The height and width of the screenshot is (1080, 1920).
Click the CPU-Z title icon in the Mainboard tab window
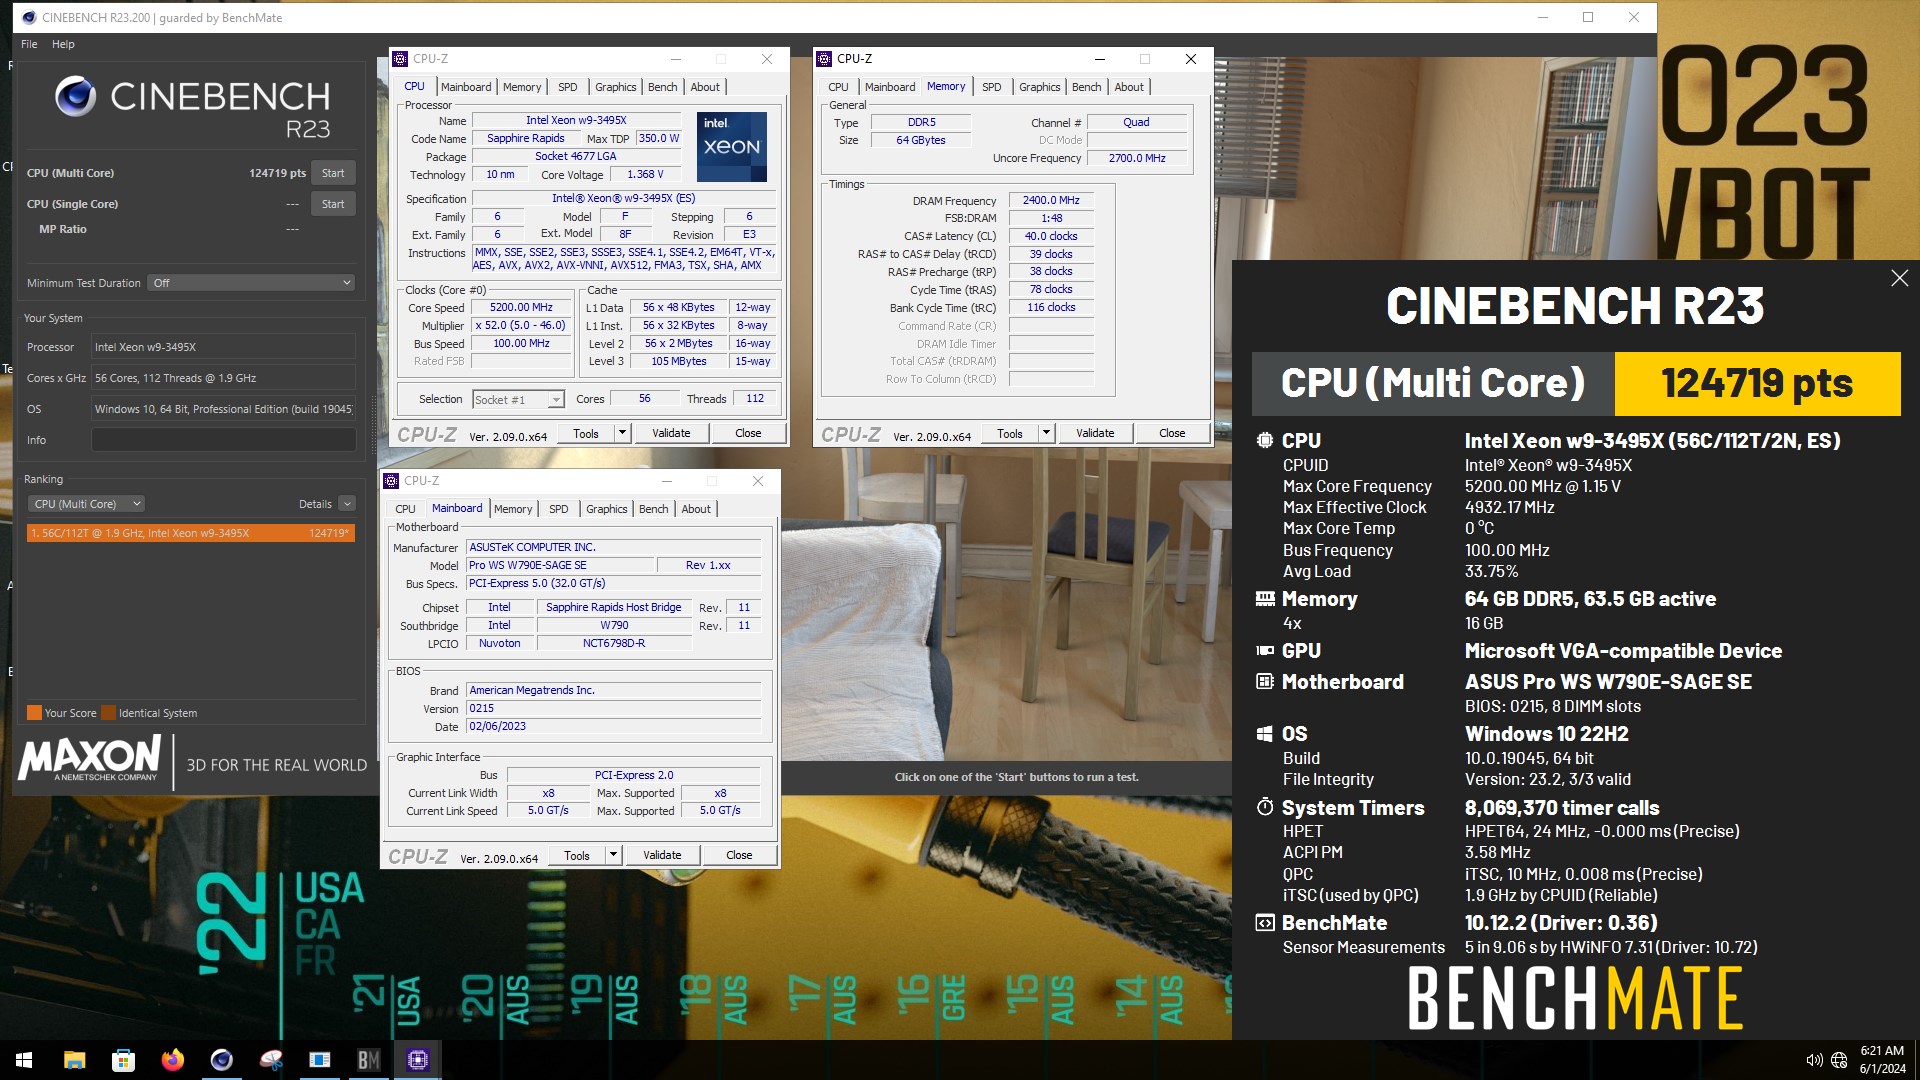pyautogui.click(x=391, y=481)
